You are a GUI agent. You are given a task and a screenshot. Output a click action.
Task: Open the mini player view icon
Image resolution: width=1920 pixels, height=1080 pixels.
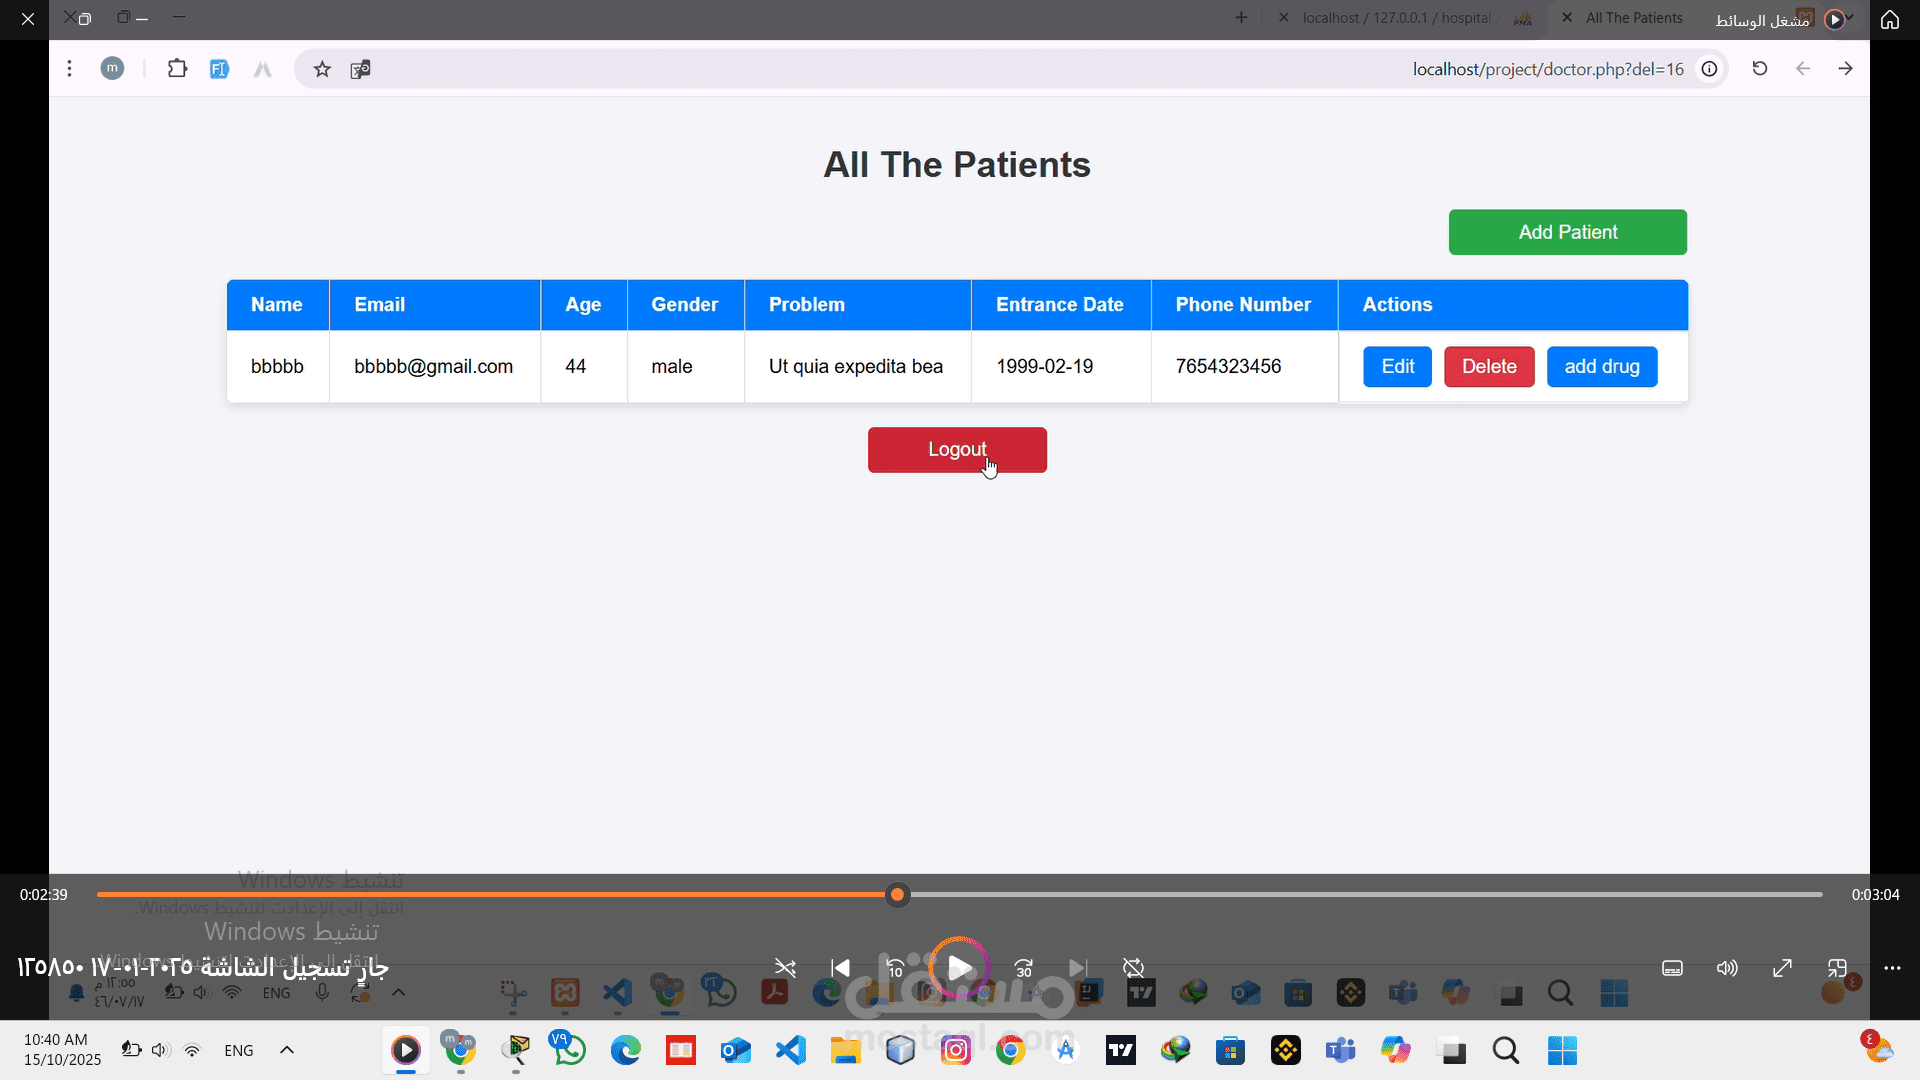coord(1837,968)
